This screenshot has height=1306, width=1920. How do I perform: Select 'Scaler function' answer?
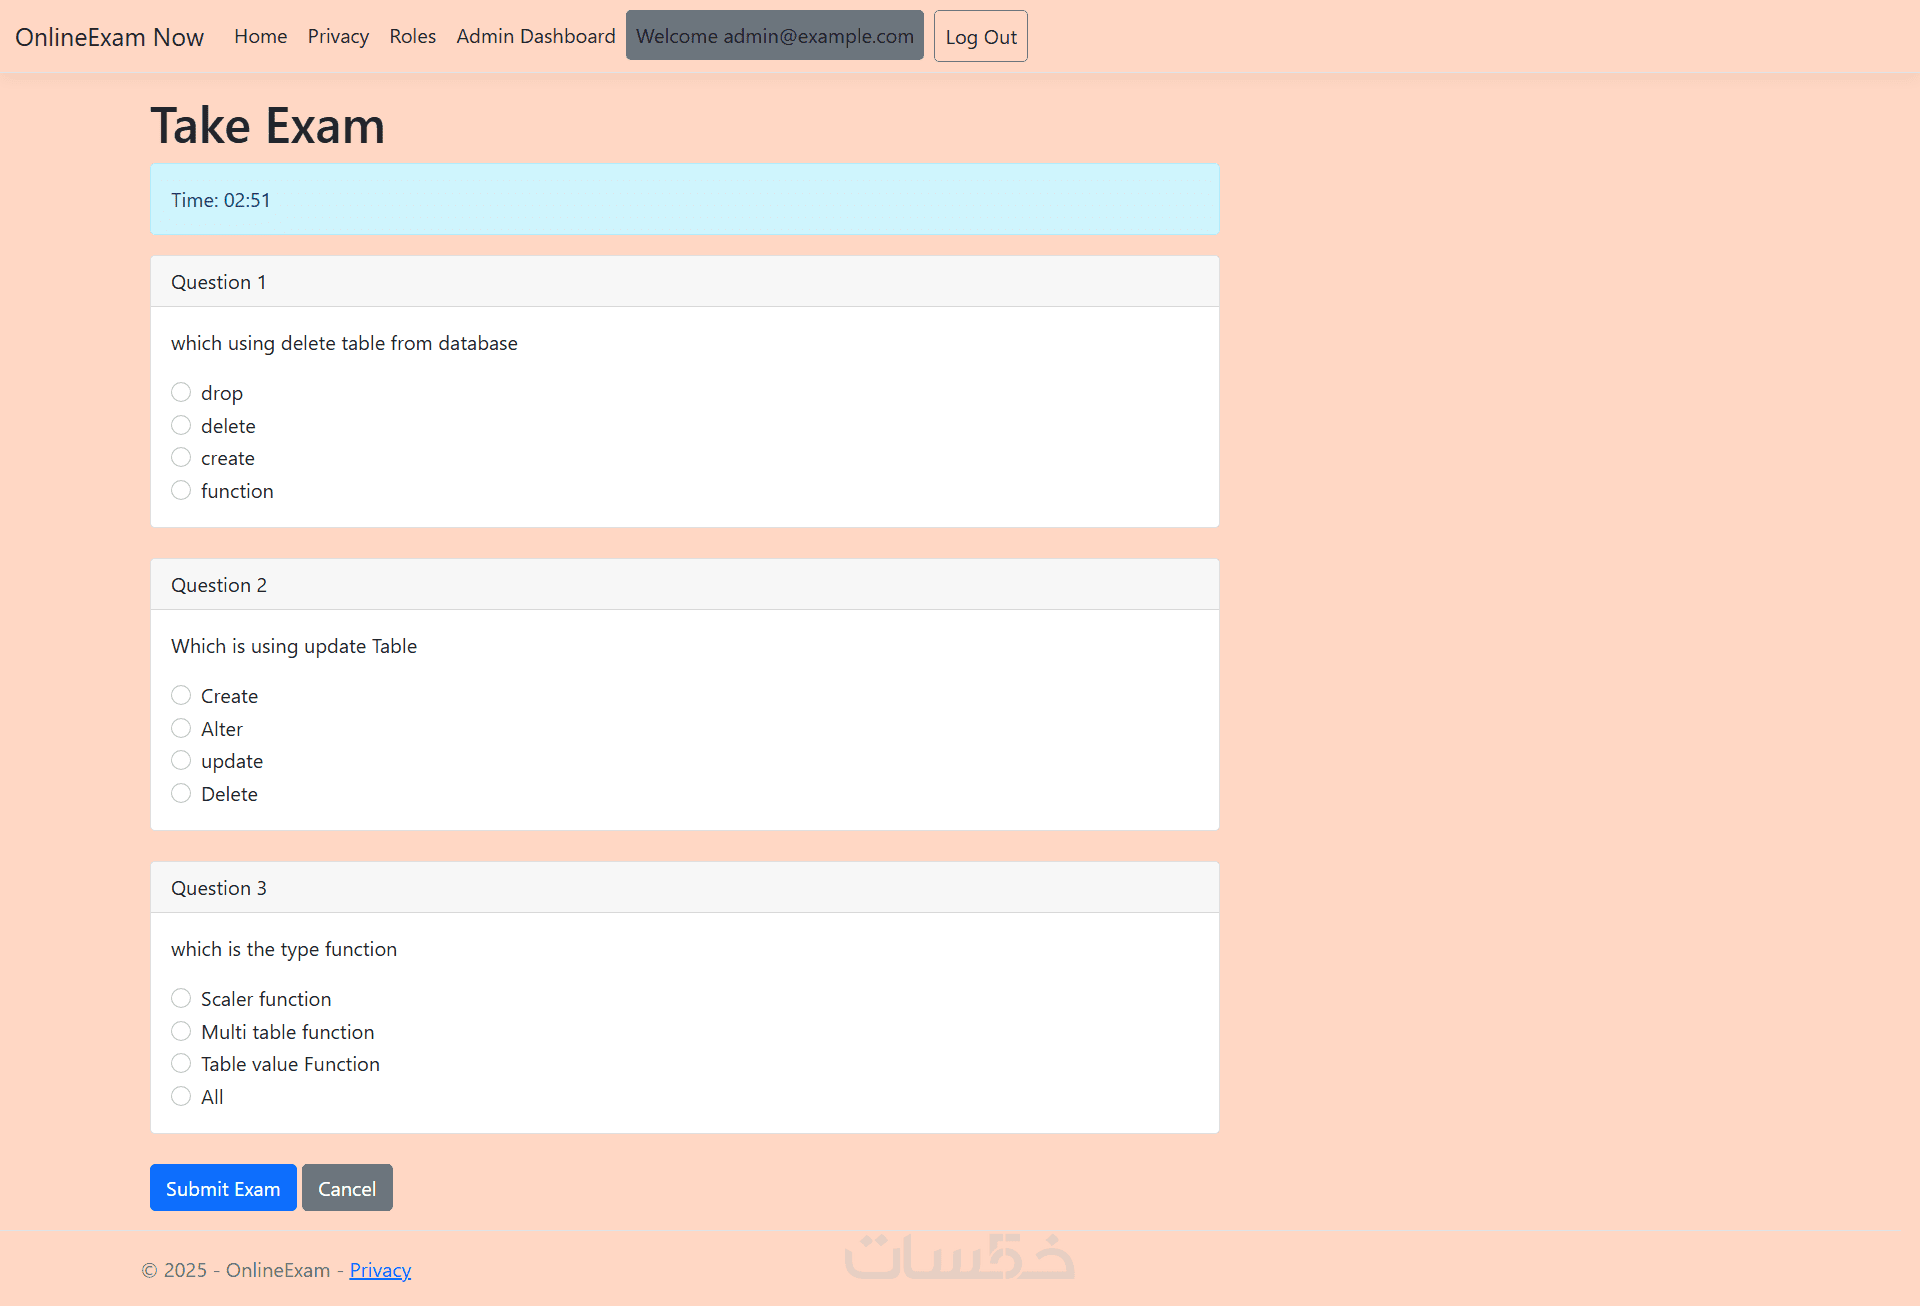(181, 998)
